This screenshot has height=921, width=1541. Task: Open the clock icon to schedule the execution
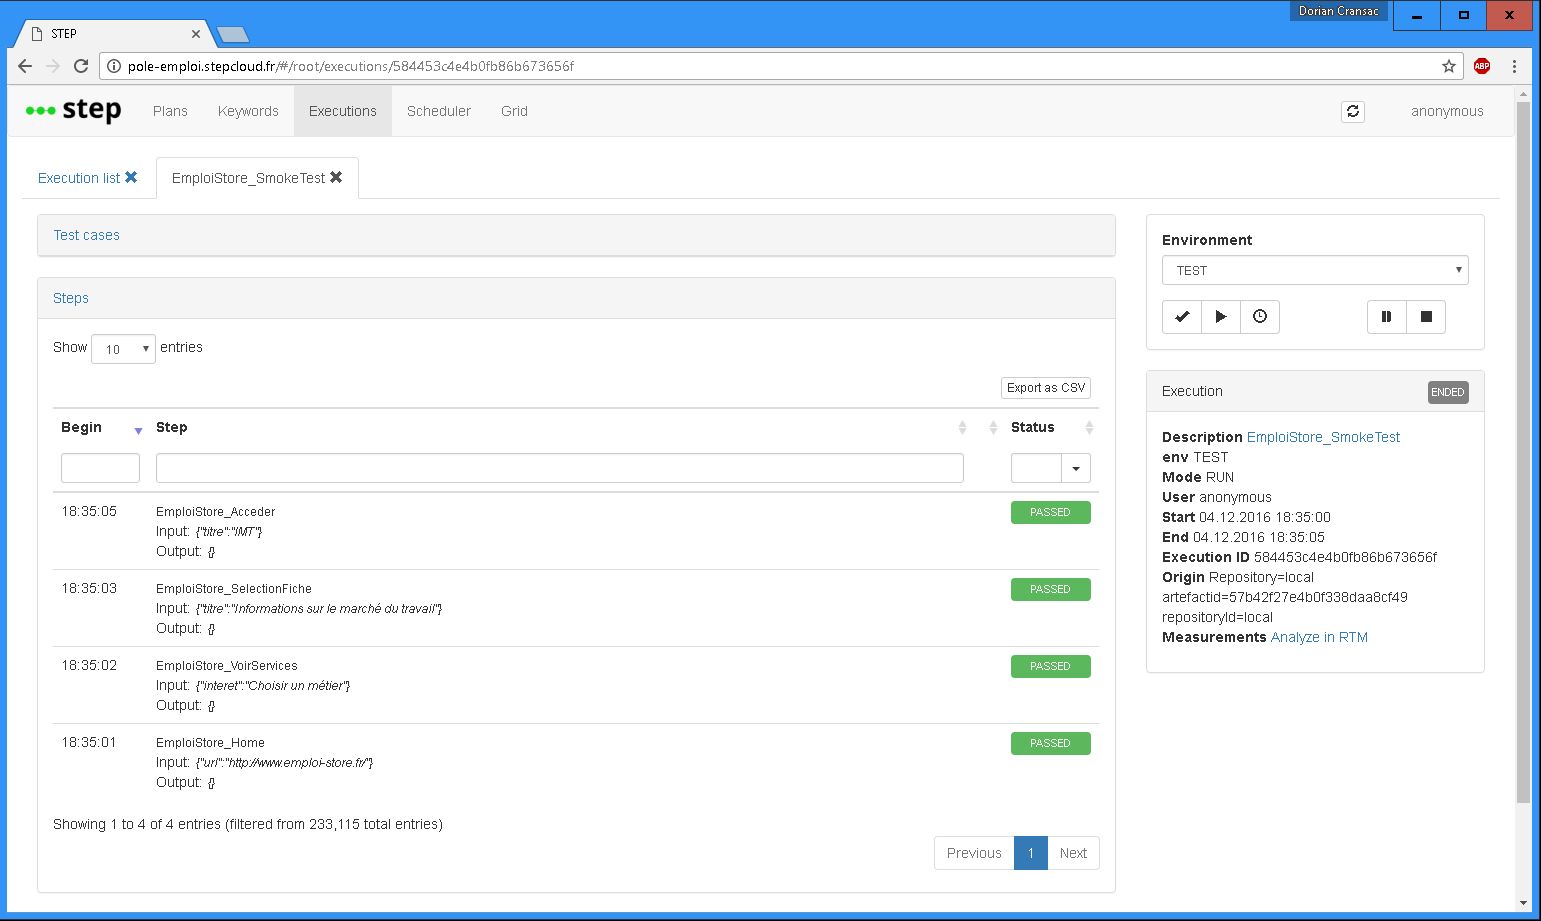click(x=1259, y=316)
